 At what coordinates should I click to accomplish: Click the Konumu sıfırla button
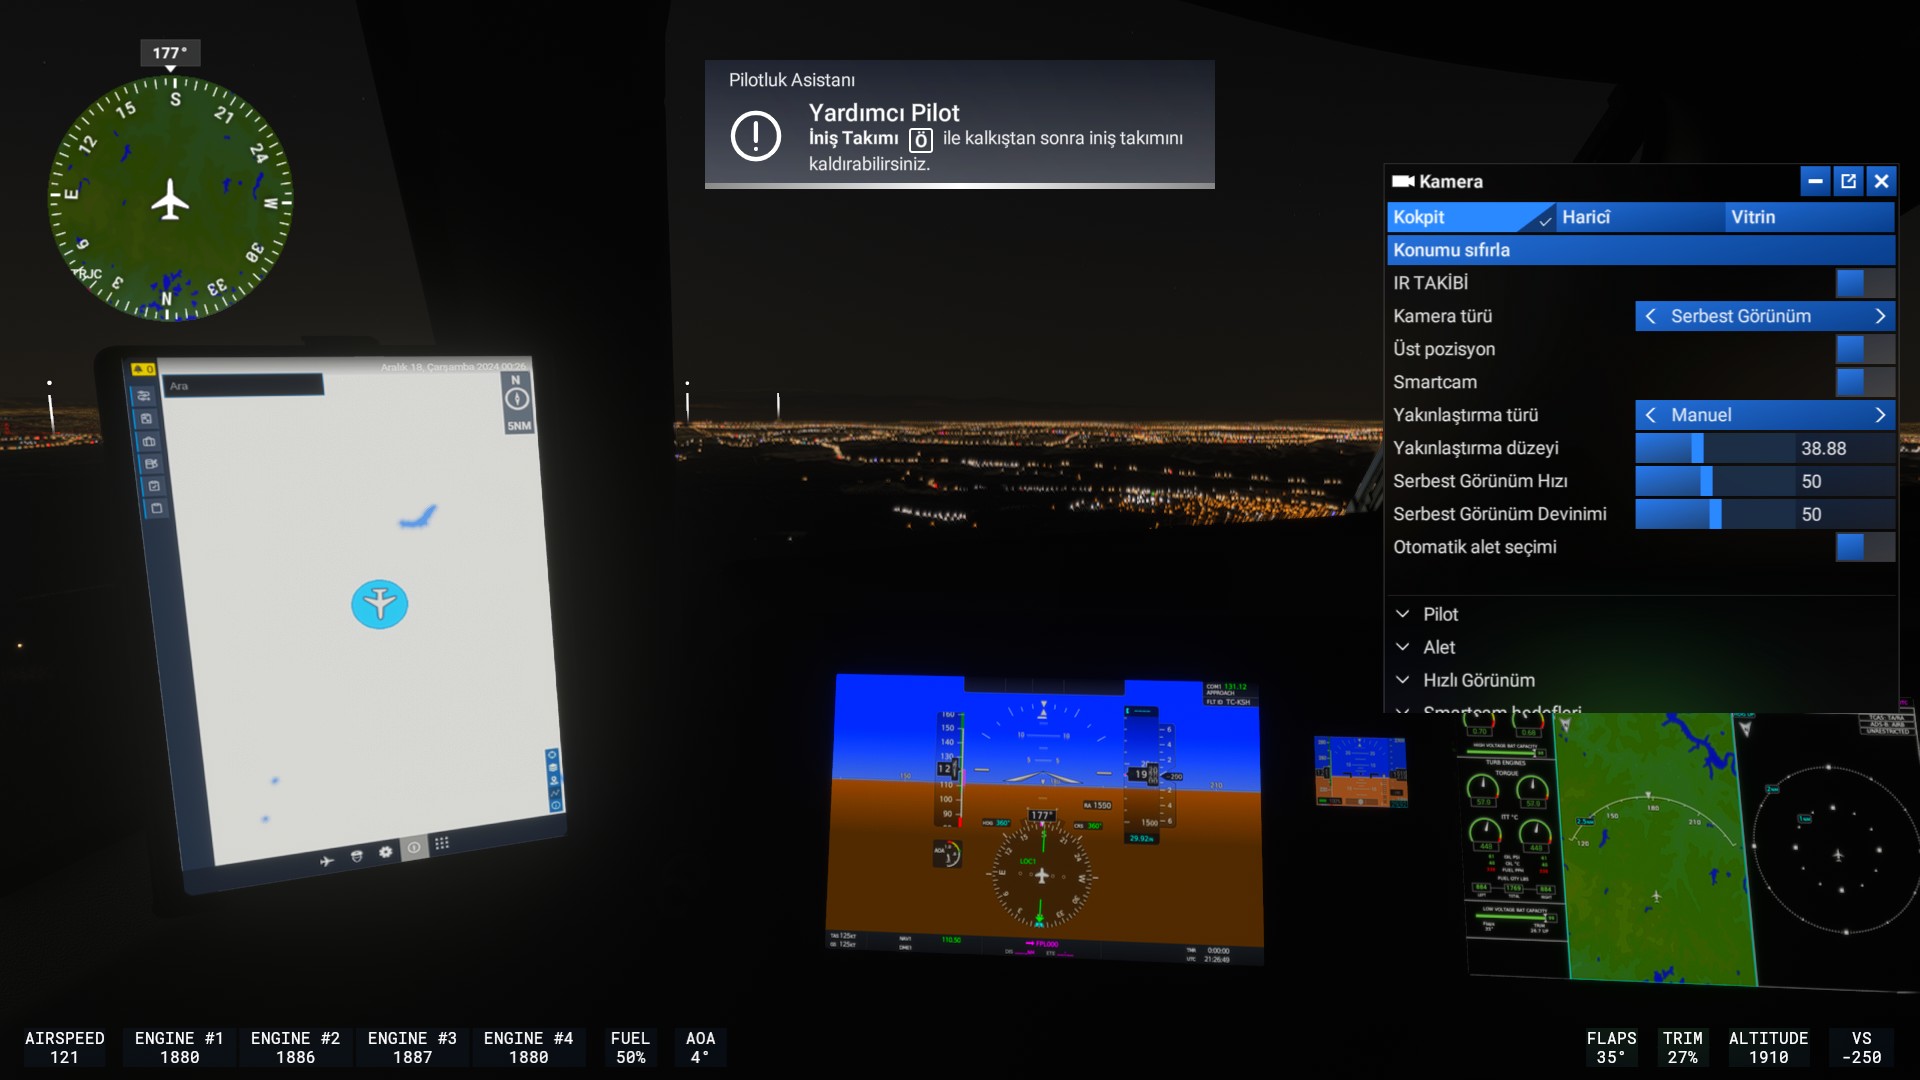pyautogui.click(x=1641, y=250)
